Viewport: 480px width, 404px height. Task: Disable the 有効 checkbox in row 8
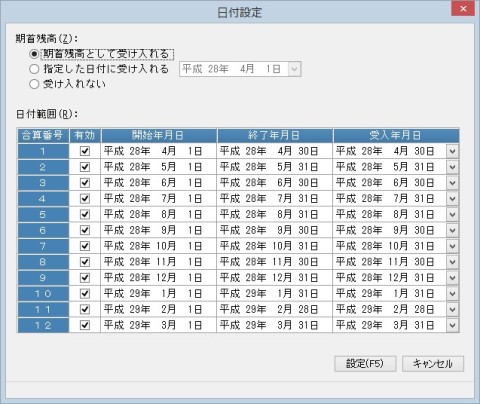85,262
